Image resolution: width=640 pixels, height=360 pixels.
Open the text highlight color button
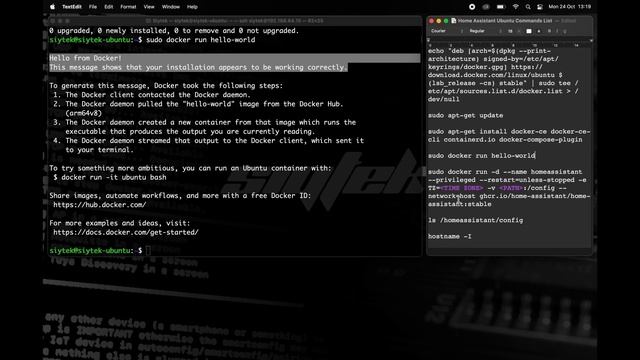click(x=539, y=31)
